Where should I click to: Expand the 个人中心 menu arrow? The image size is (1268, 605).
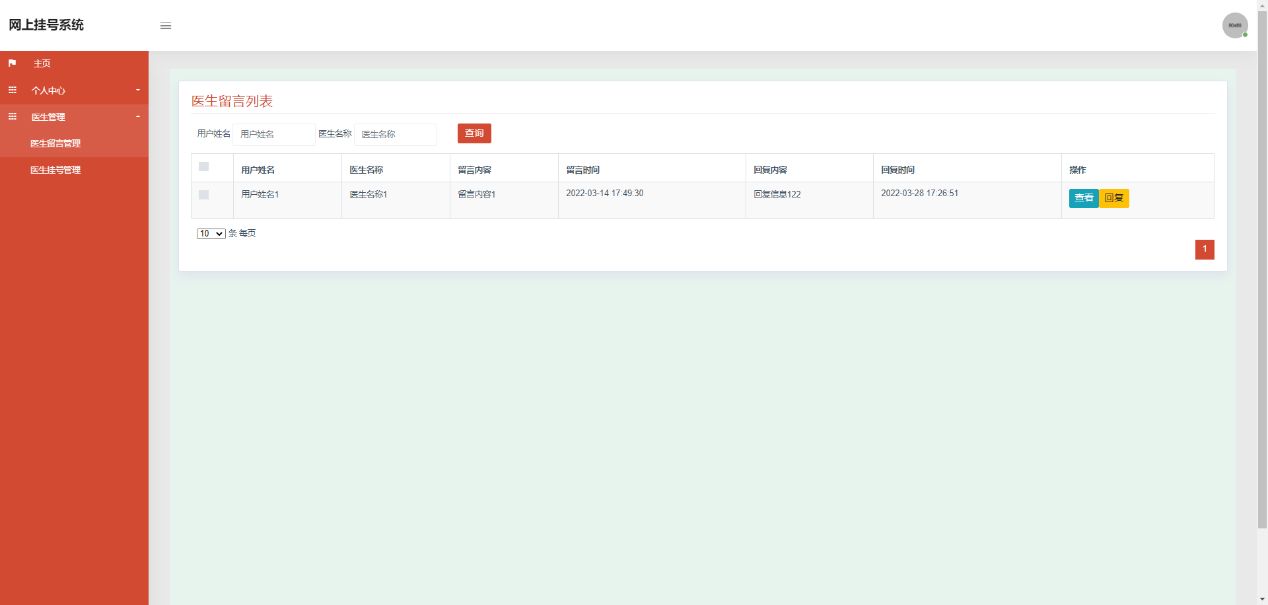(x=138, y=90)
